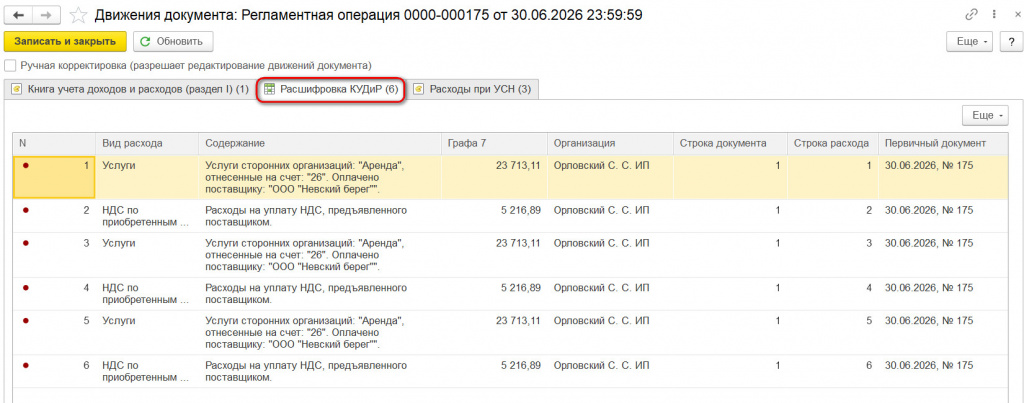Select the red dot marker in row 1
The width and height of the screenshot is (1024, 403).
pyautogui.click(x=26, y=166)
